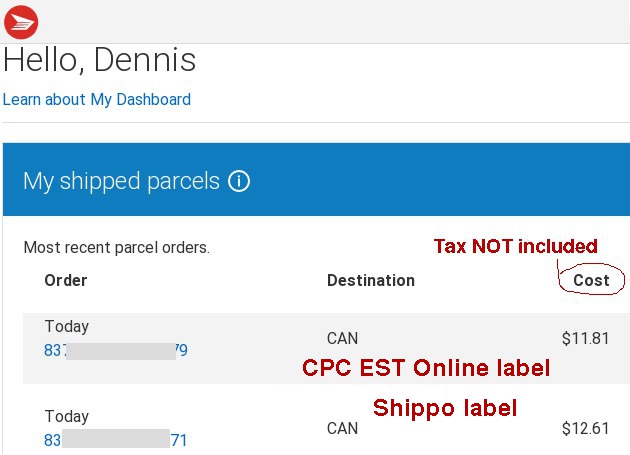The image size is (630, 455).
Task: Click the Canada Post logo icon
Action: (x=21, y=21)
